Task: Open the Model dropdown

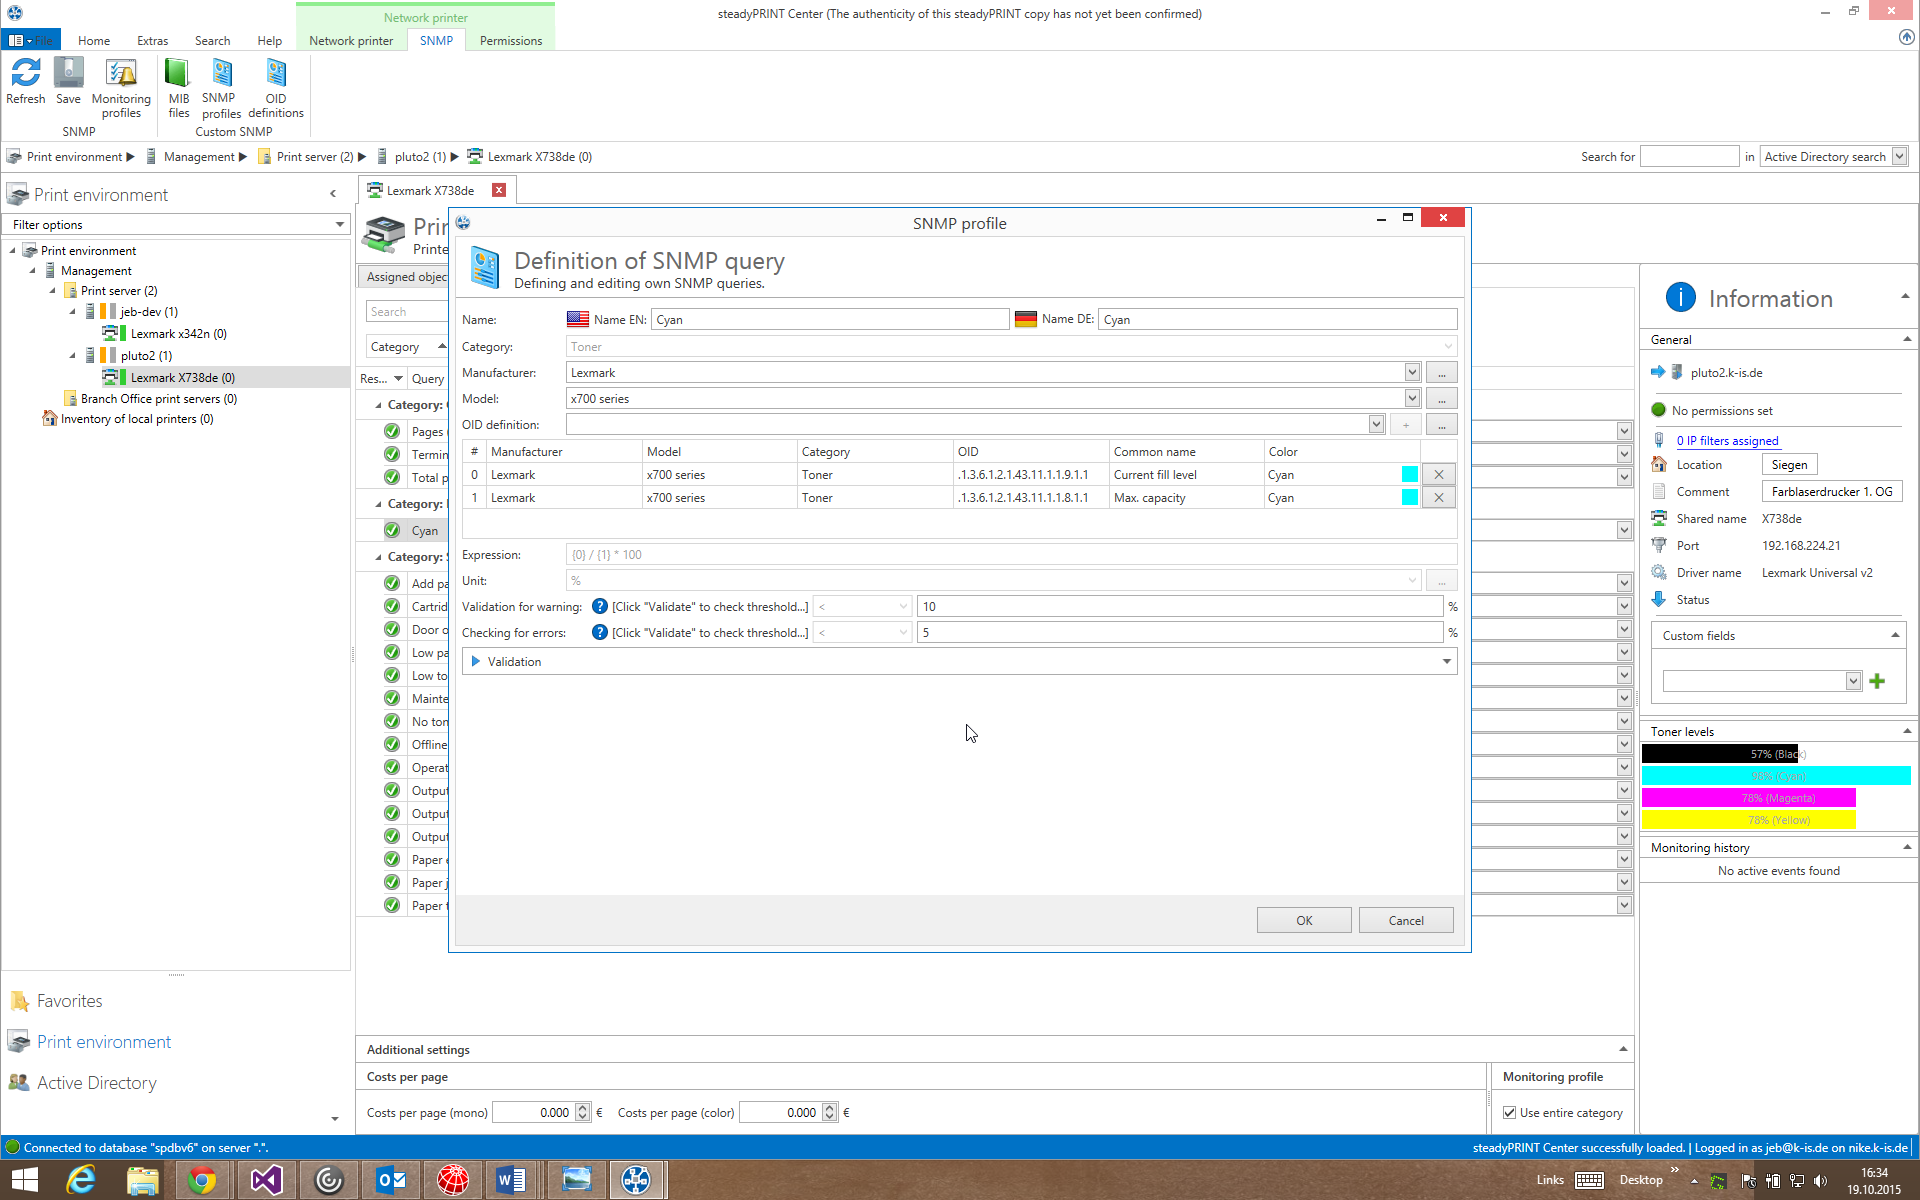Action: (1411, 399)
